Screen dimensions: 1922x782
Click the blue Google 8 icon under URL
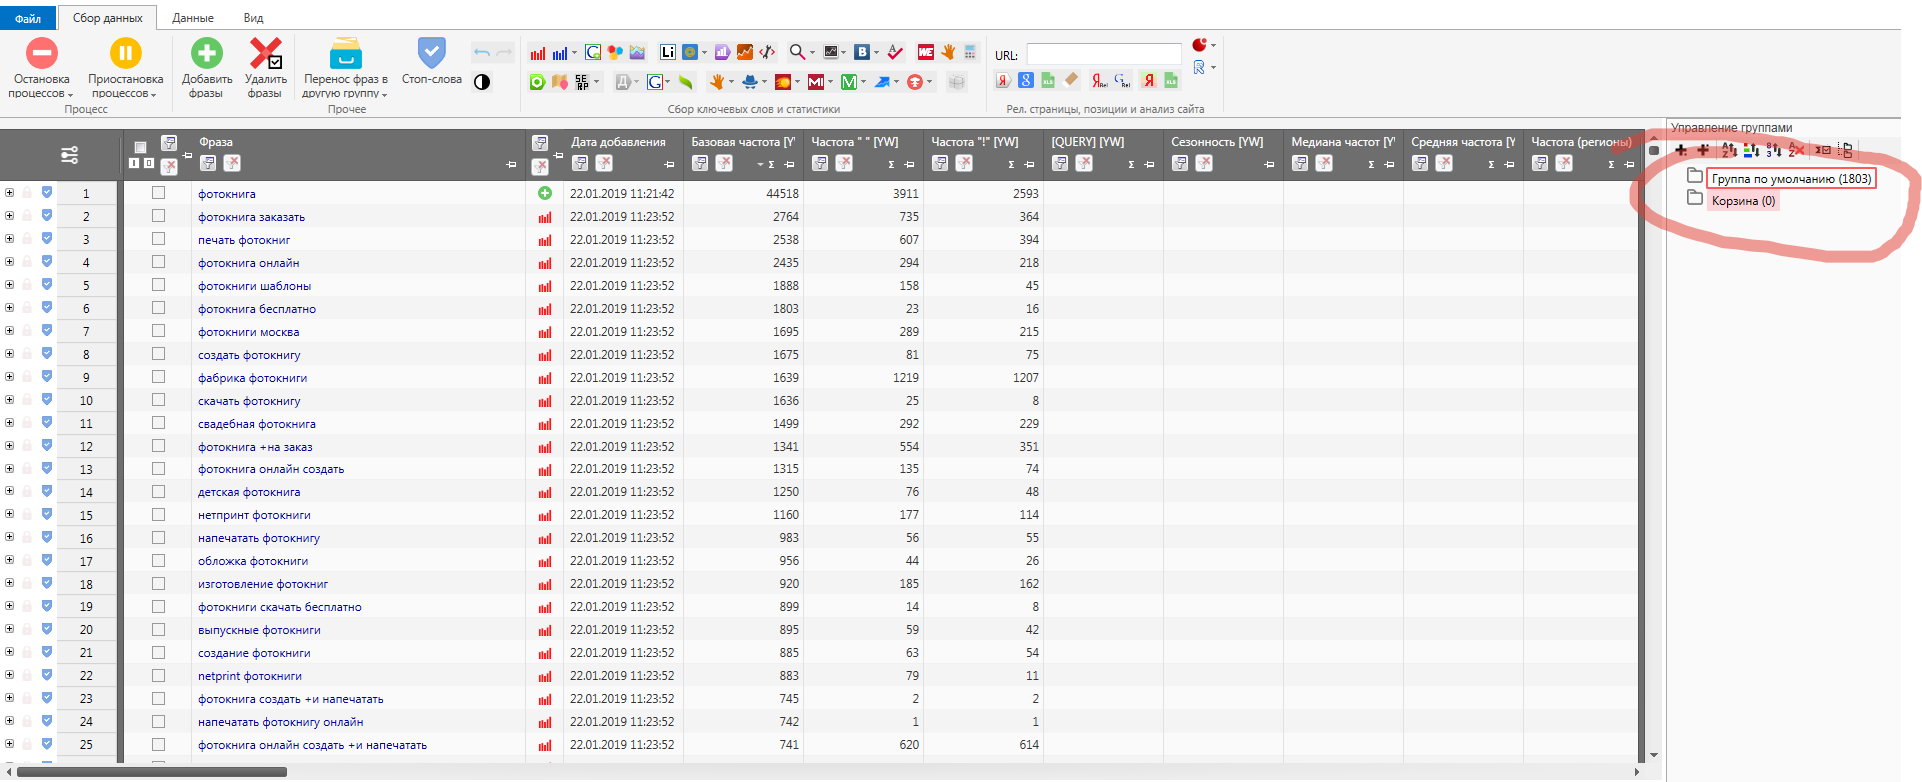(x=1026, y=80)
